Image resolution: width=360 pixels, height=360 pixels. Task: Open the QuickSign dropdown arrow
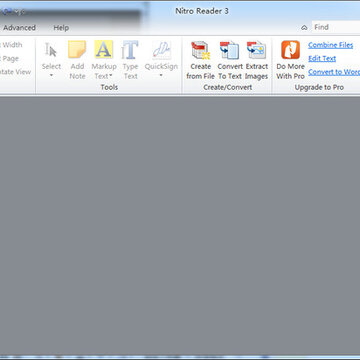click(161, 76)
